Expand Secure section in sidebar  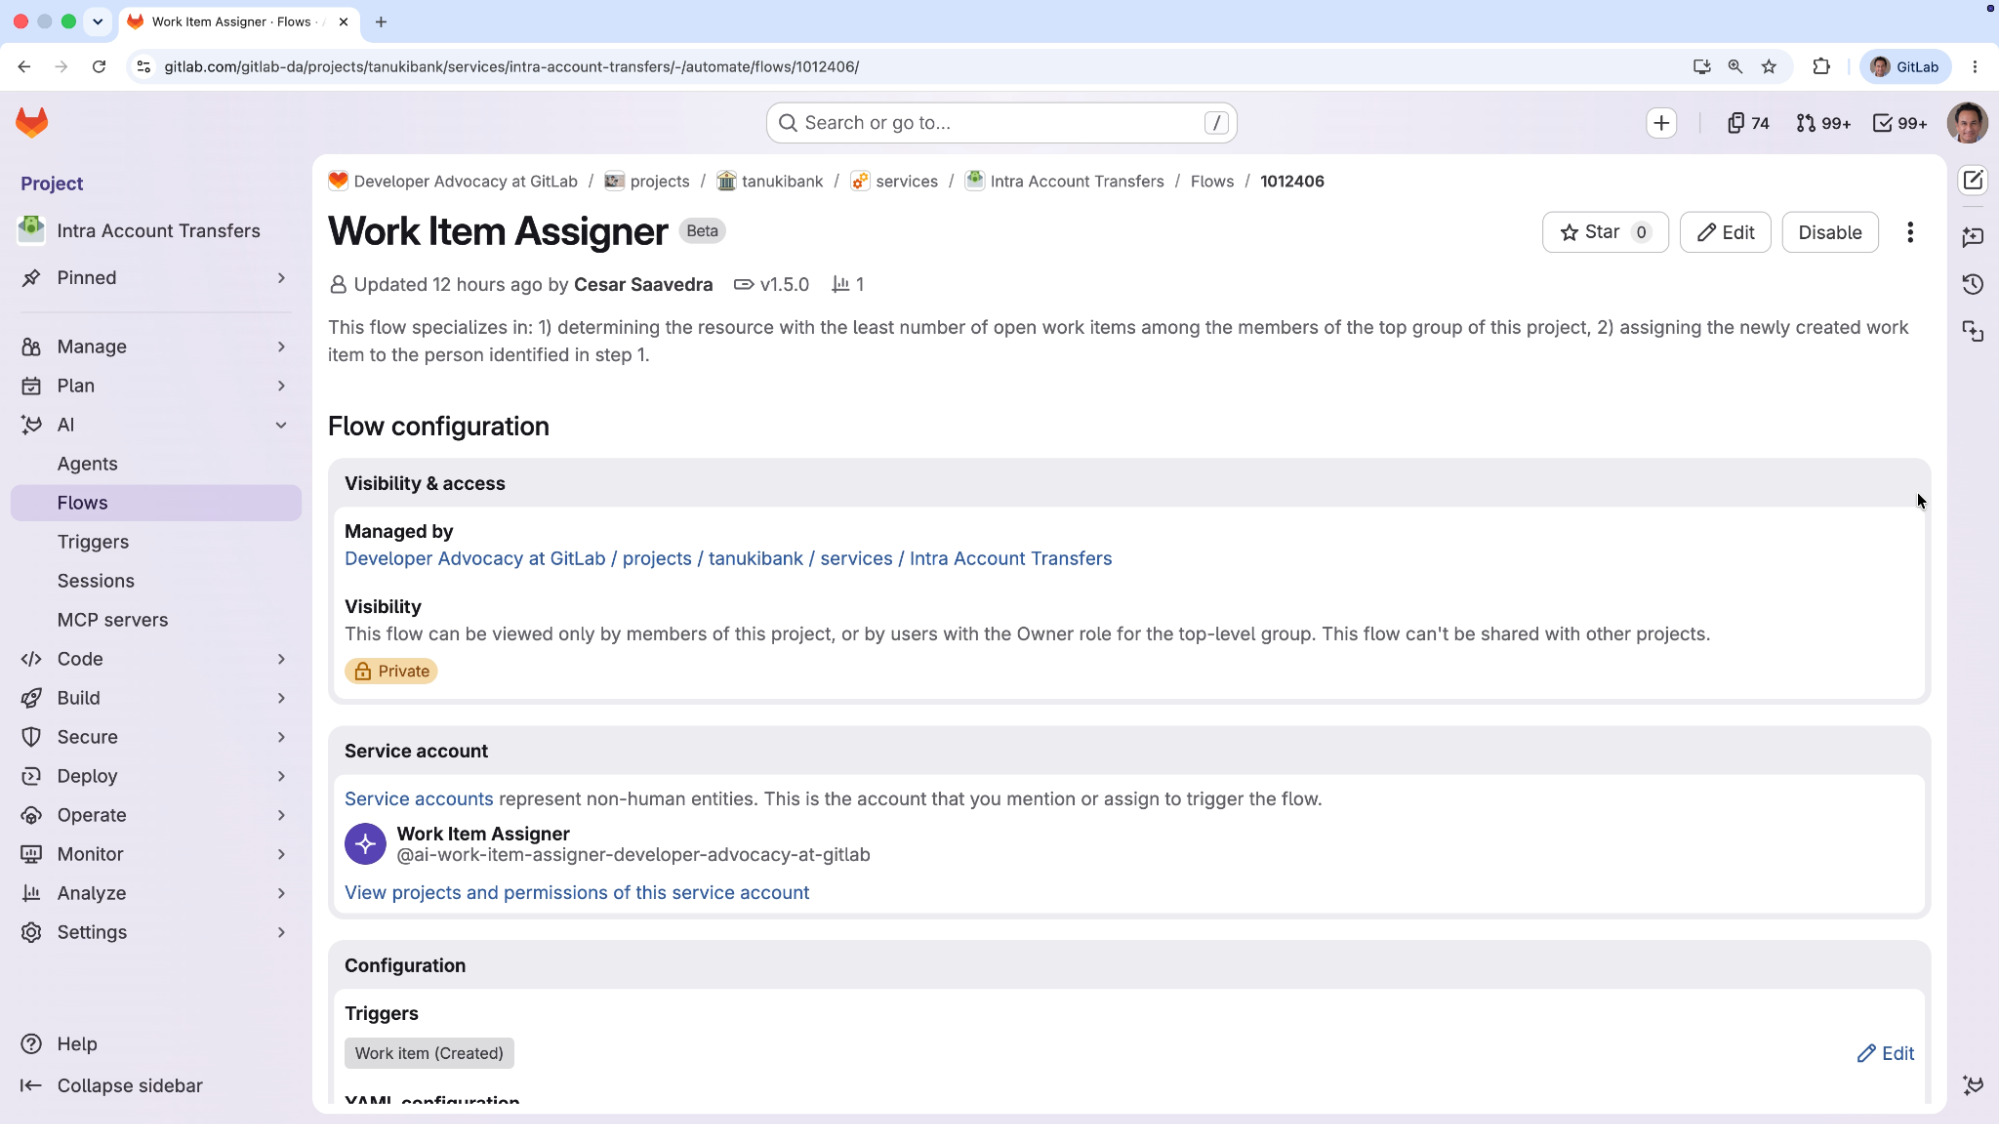[156, 737]
